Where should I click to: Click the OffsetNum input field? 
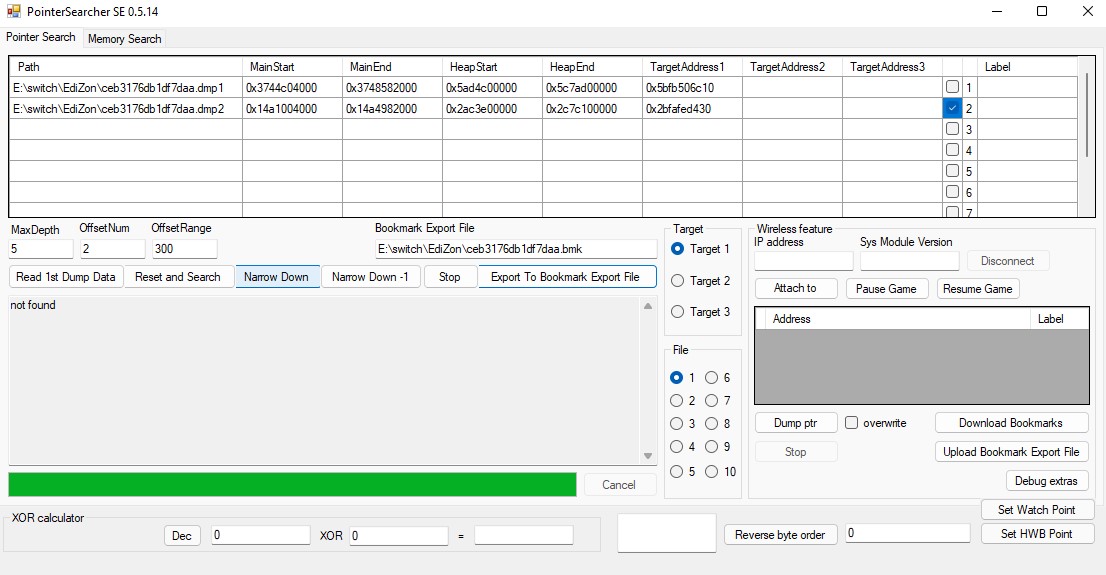point(112,248)
